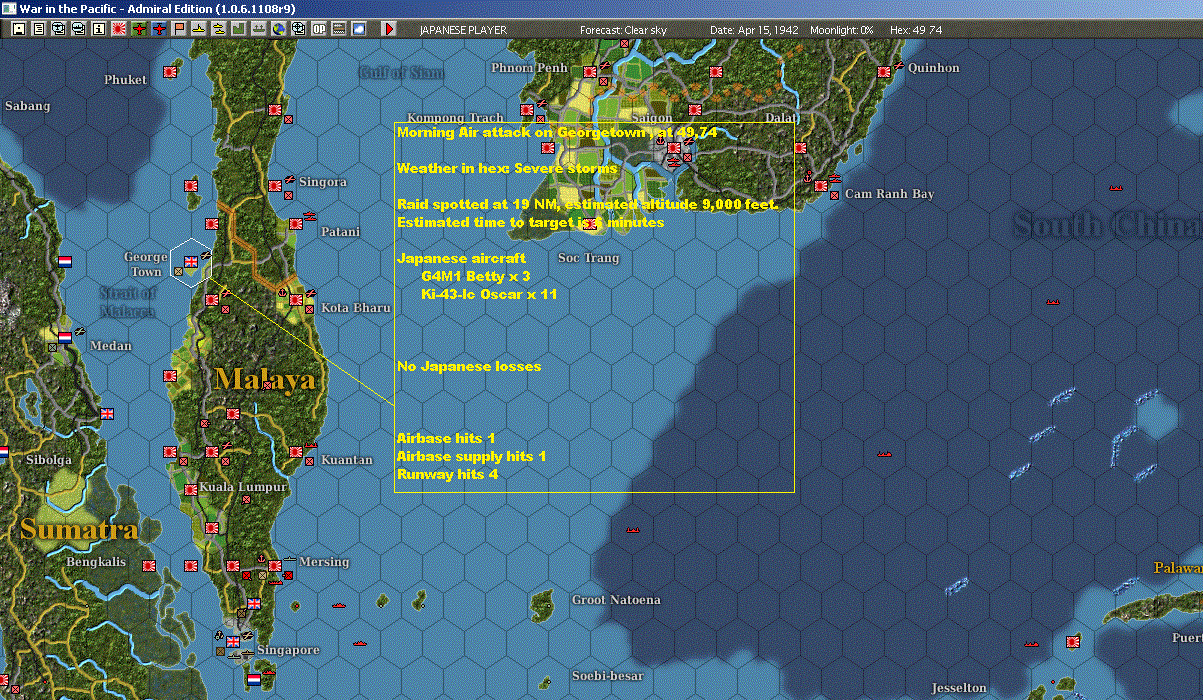Click the 'Kota Bharu' map label

coord(355,308)
